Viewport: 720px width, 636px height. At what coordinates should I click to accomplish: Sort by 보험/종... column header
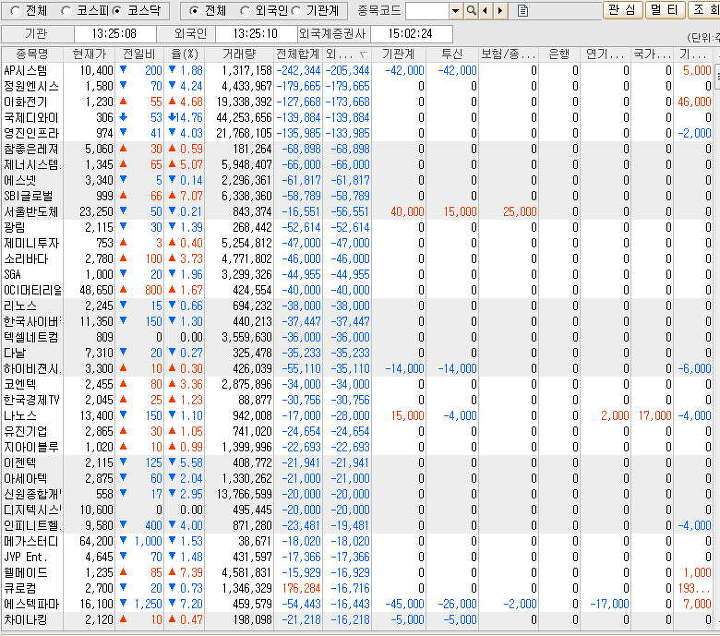pyautogui.click(x=508, y=54)
